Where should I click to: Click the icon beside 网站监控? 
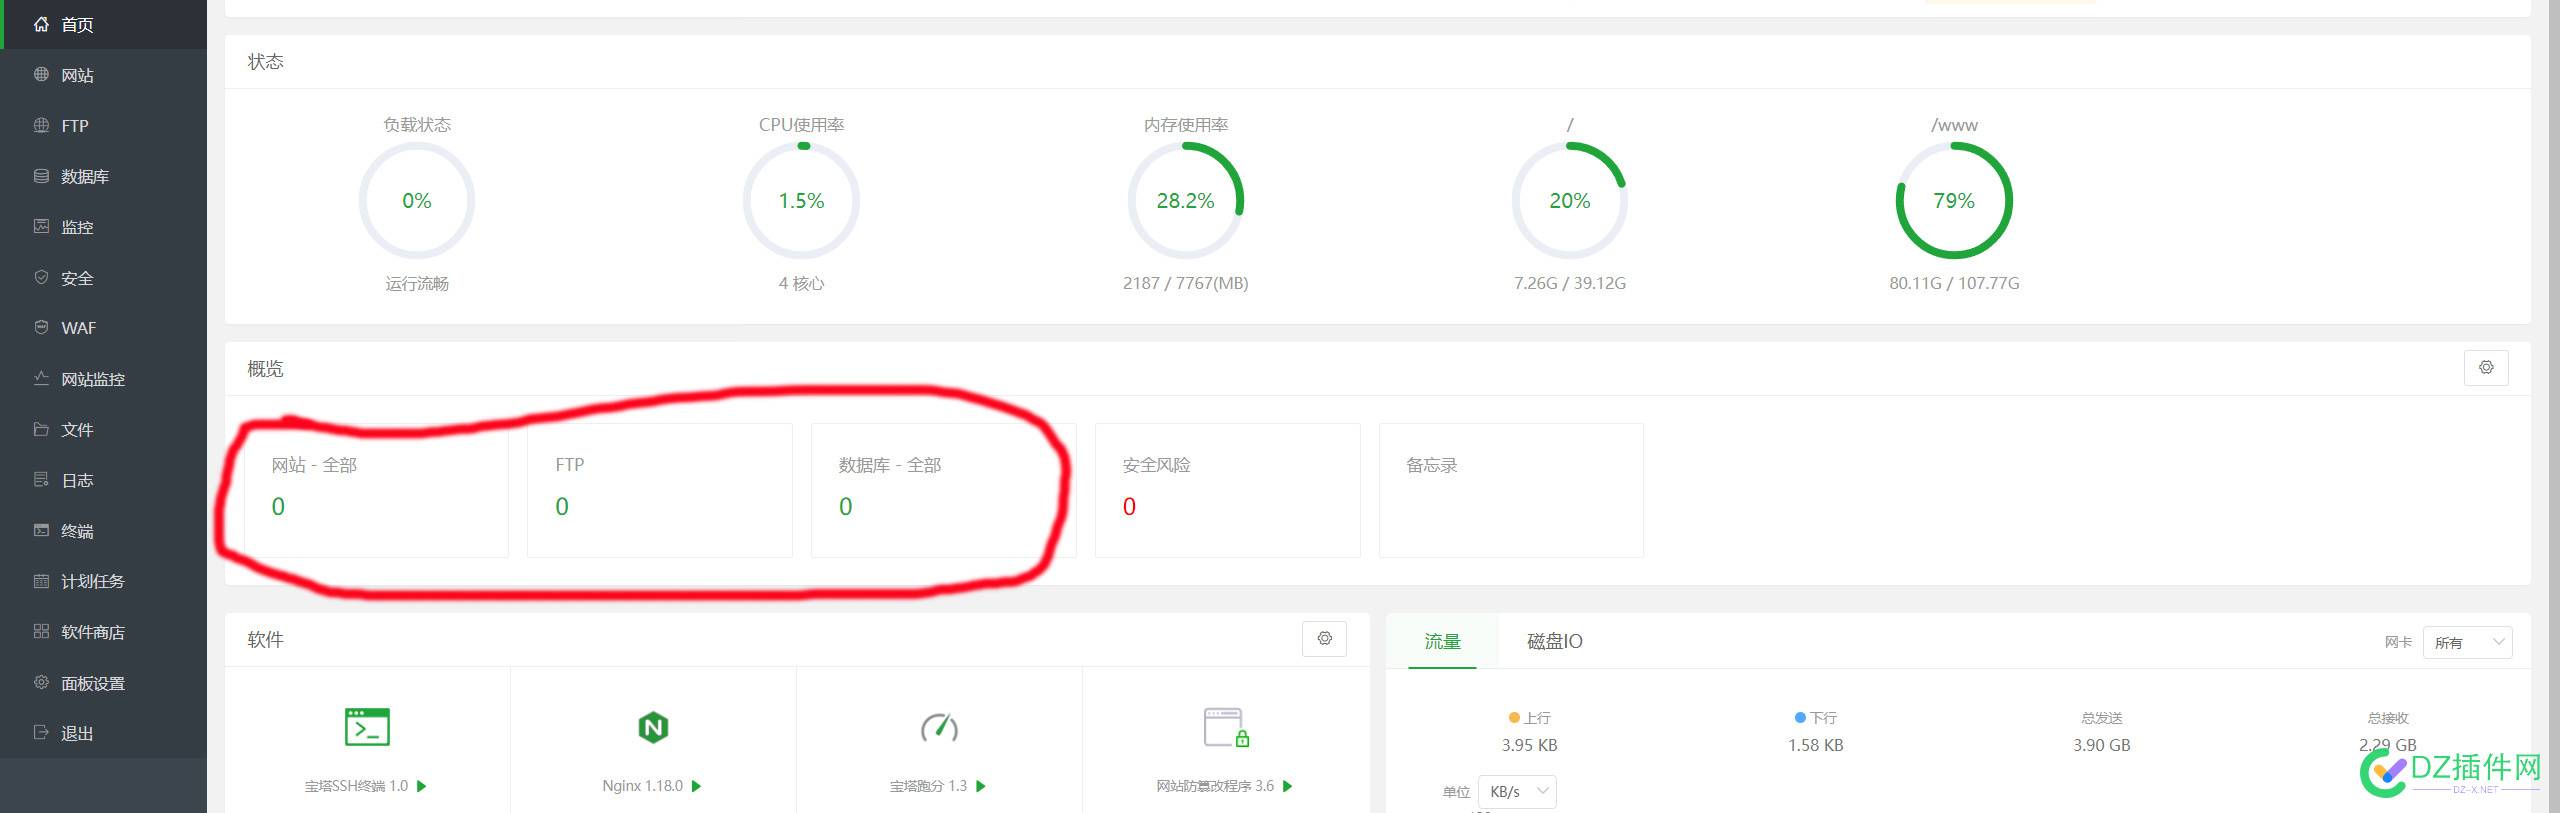41,378
